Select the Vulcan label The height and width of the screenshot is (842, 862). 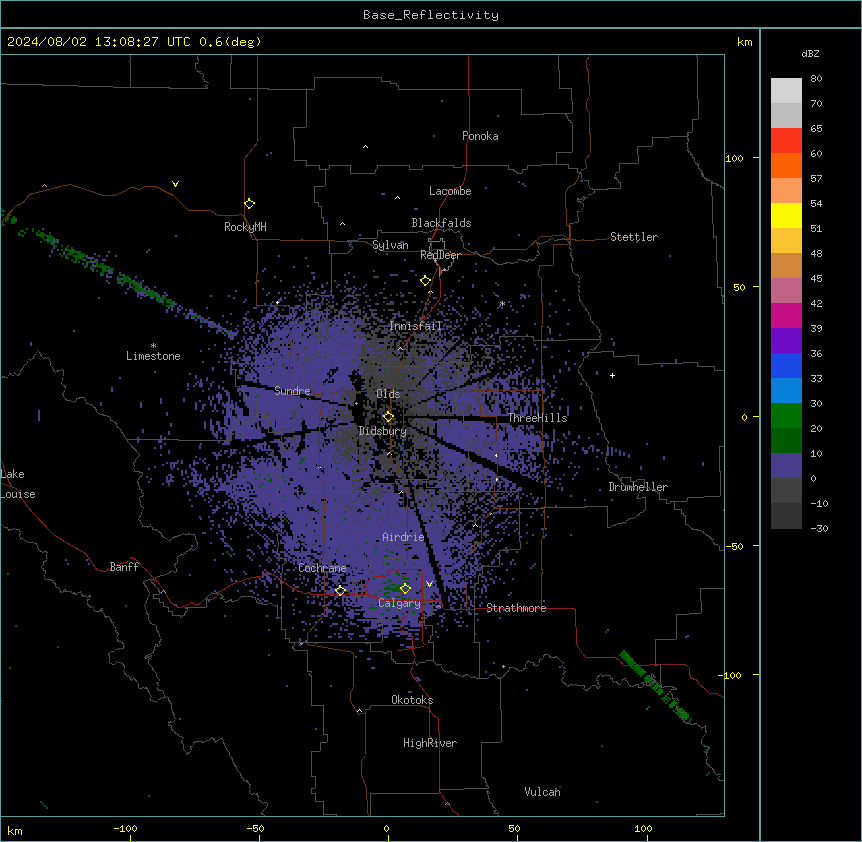coord(543,792)
